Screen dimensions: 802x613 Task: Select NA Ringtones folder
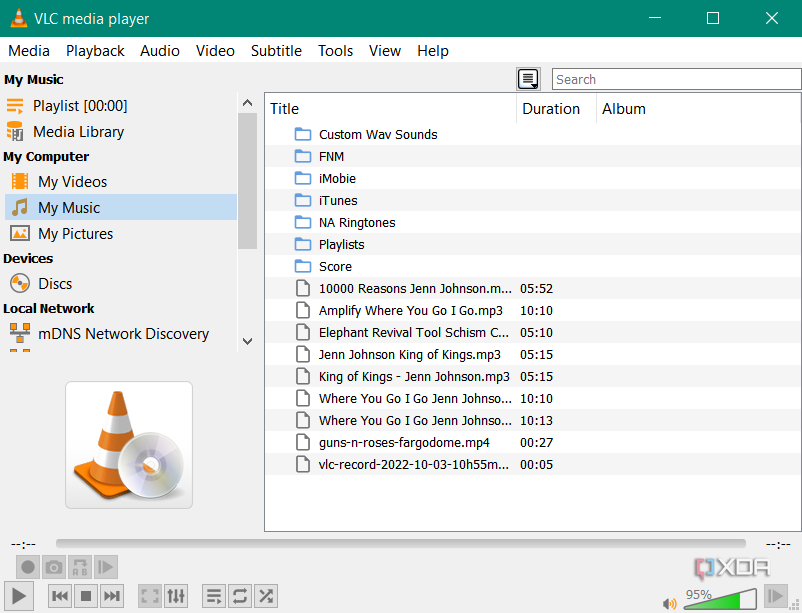(533, 223)
